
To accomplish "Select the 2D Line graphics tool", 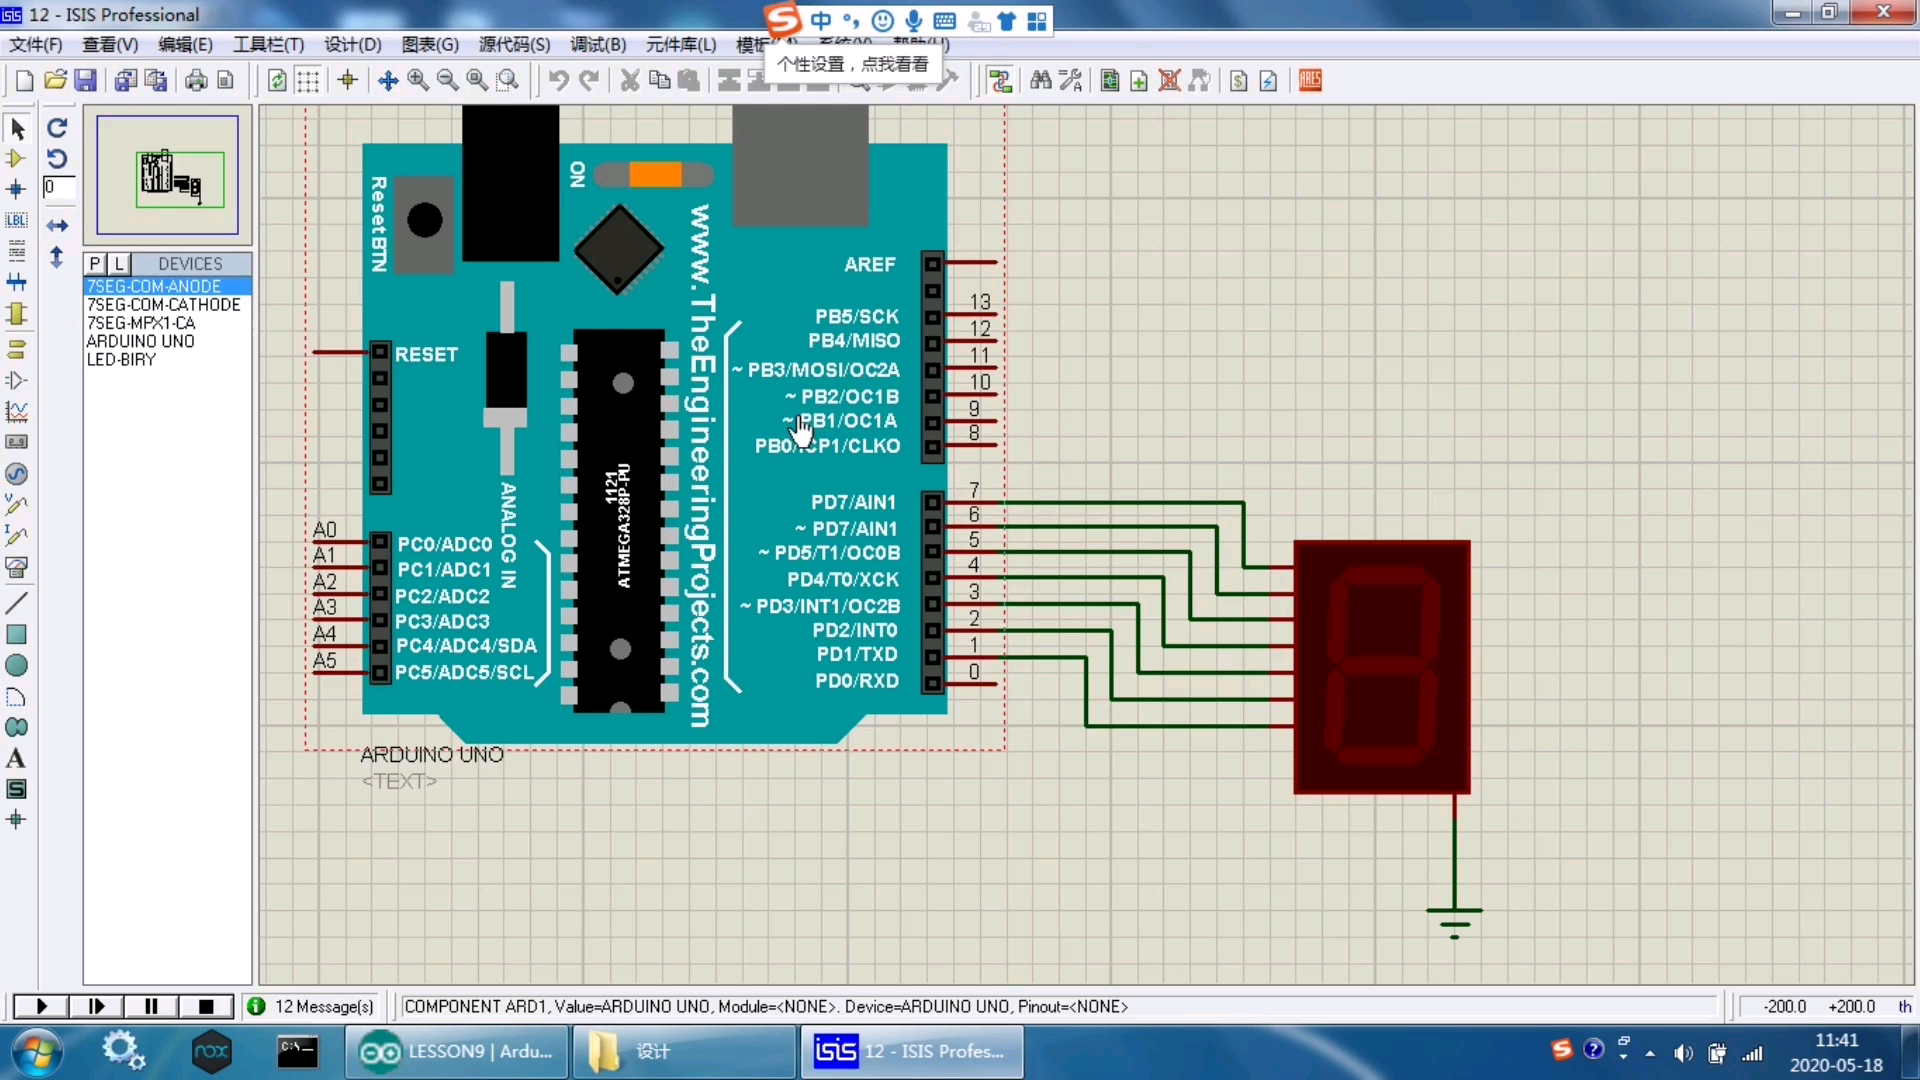I will point(16,602).
